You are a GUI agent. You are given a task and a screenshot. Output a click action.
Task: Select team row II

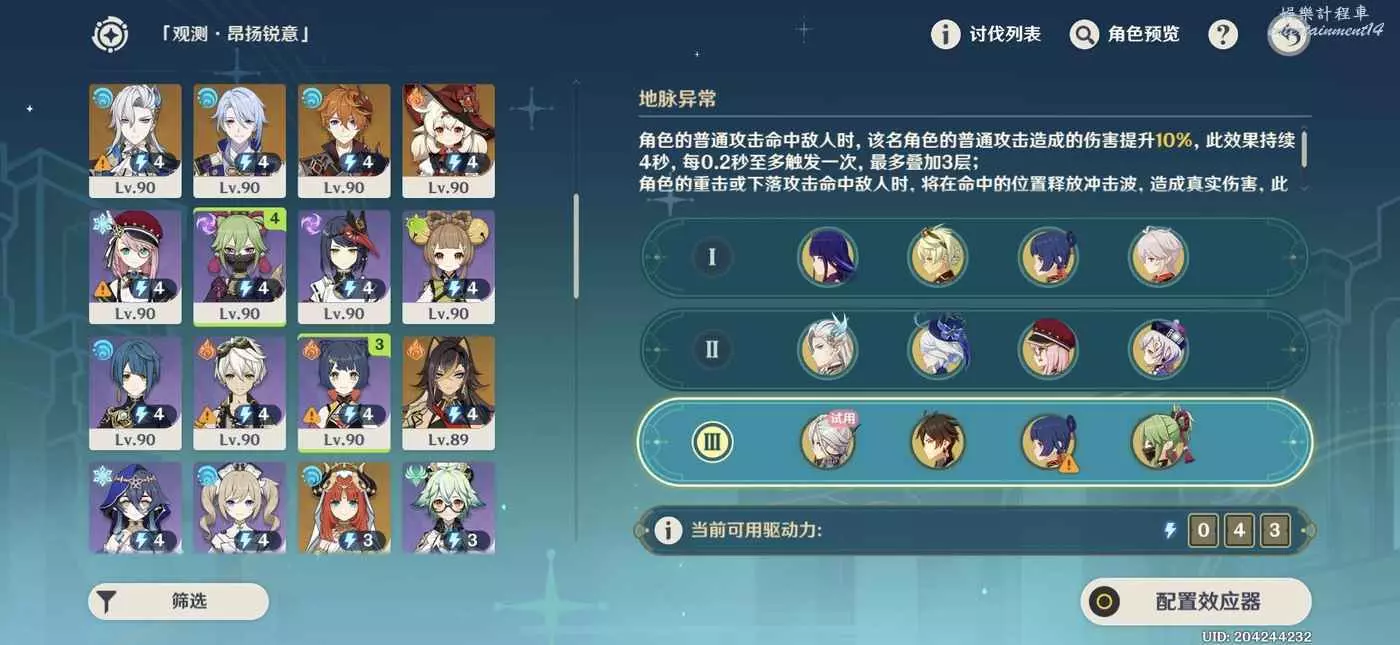(974, 349)
